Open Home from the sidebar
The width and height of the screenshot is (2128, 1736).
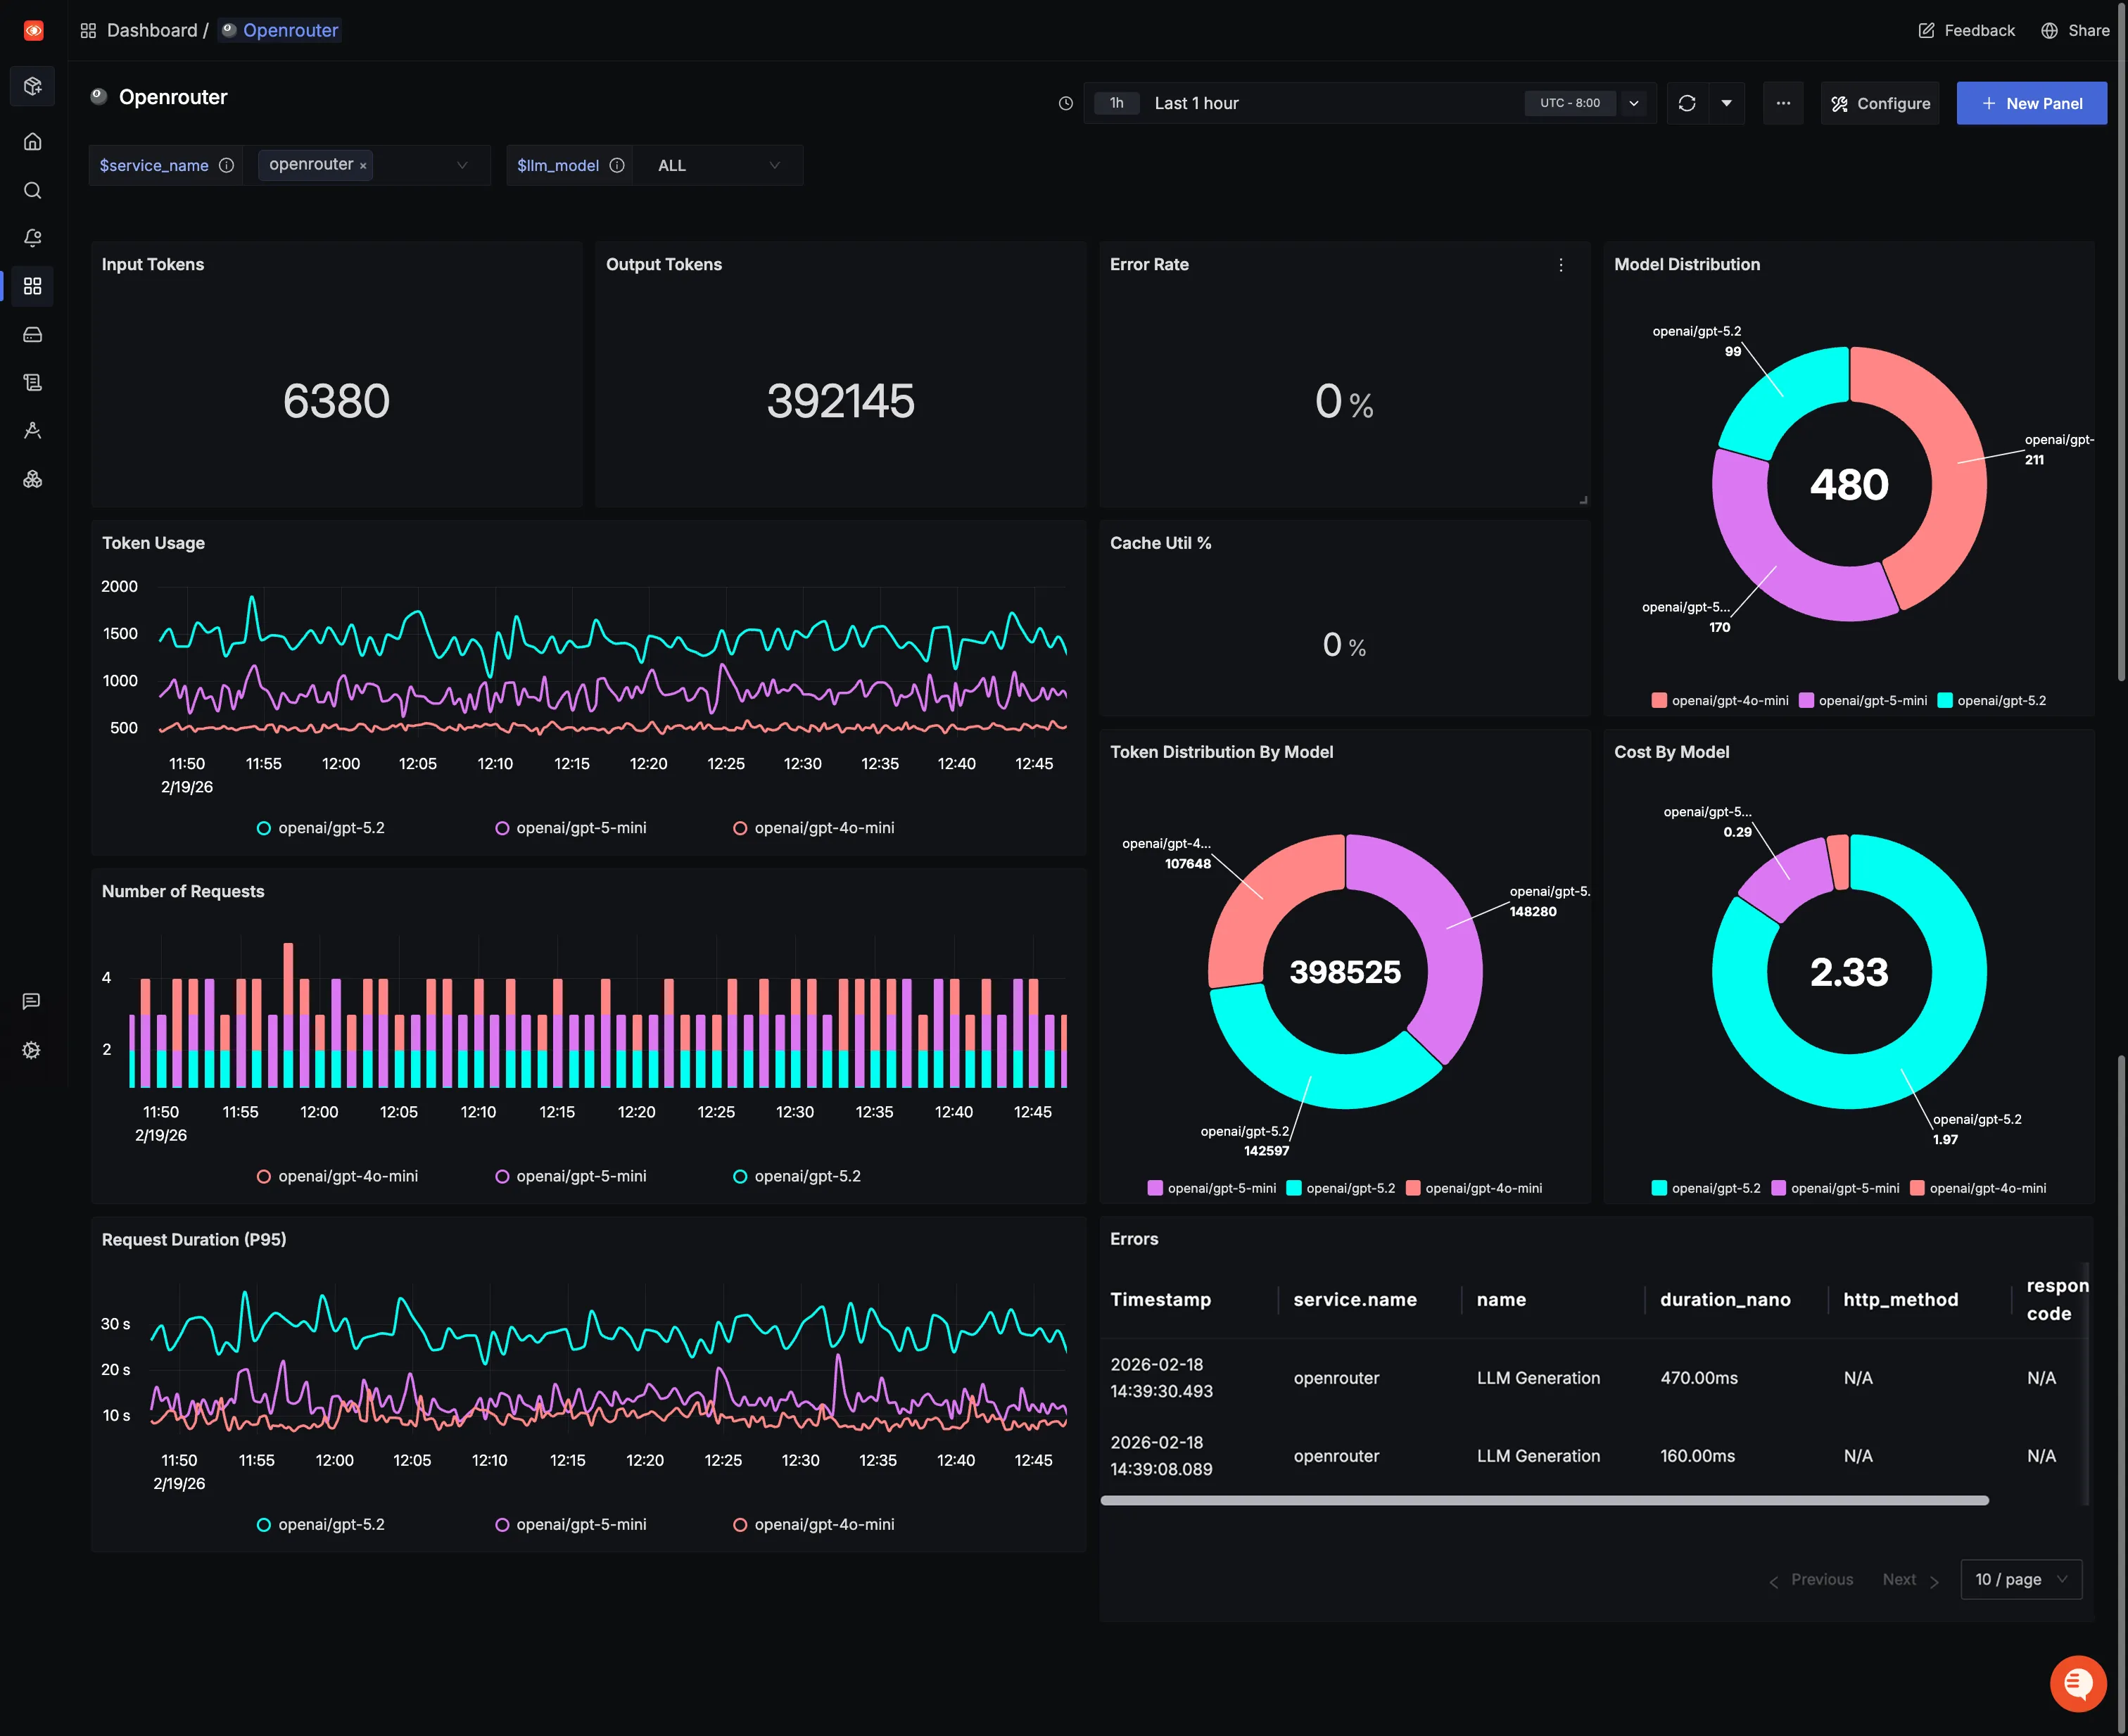coord(32,141)
